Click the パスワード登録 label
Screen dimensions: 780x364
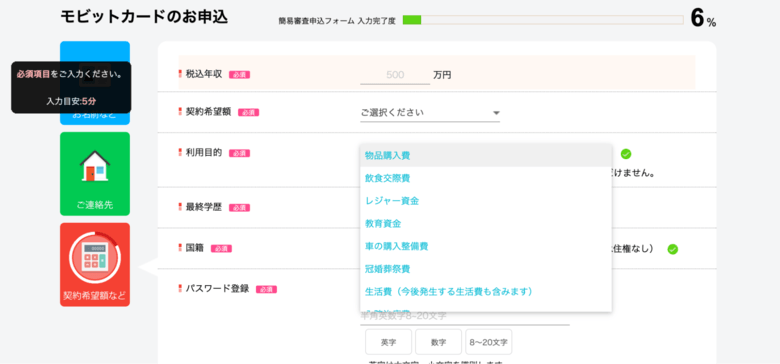point(217,288)
